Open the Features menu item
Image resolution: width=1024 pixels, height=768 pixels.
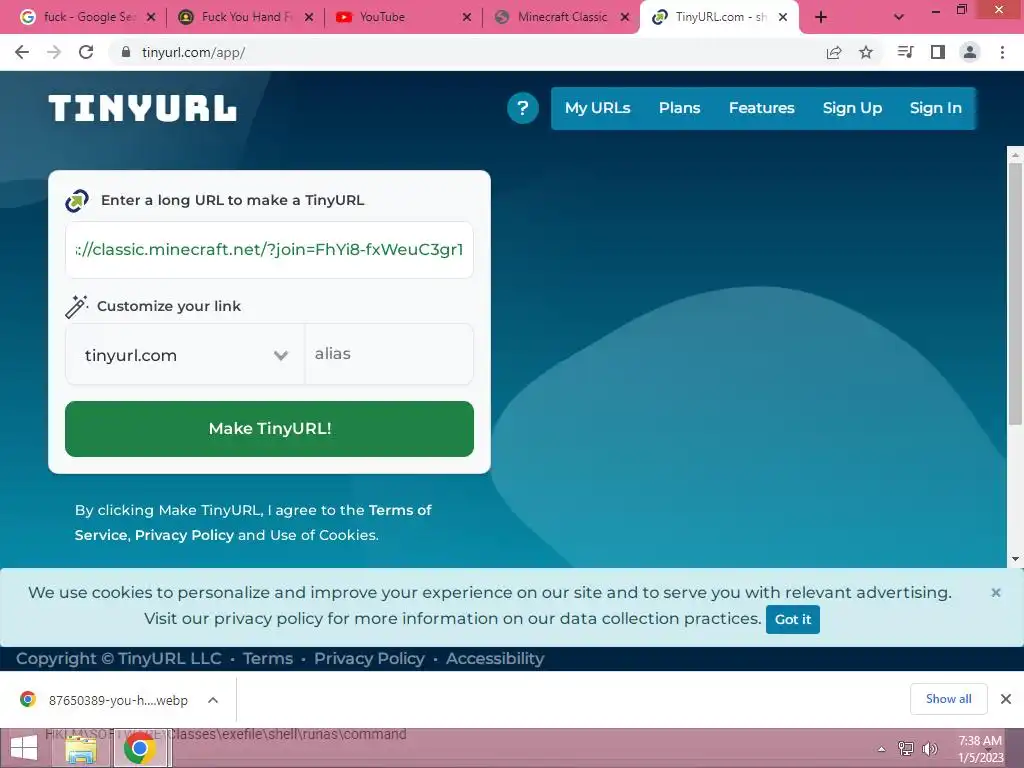coord(761,108)
